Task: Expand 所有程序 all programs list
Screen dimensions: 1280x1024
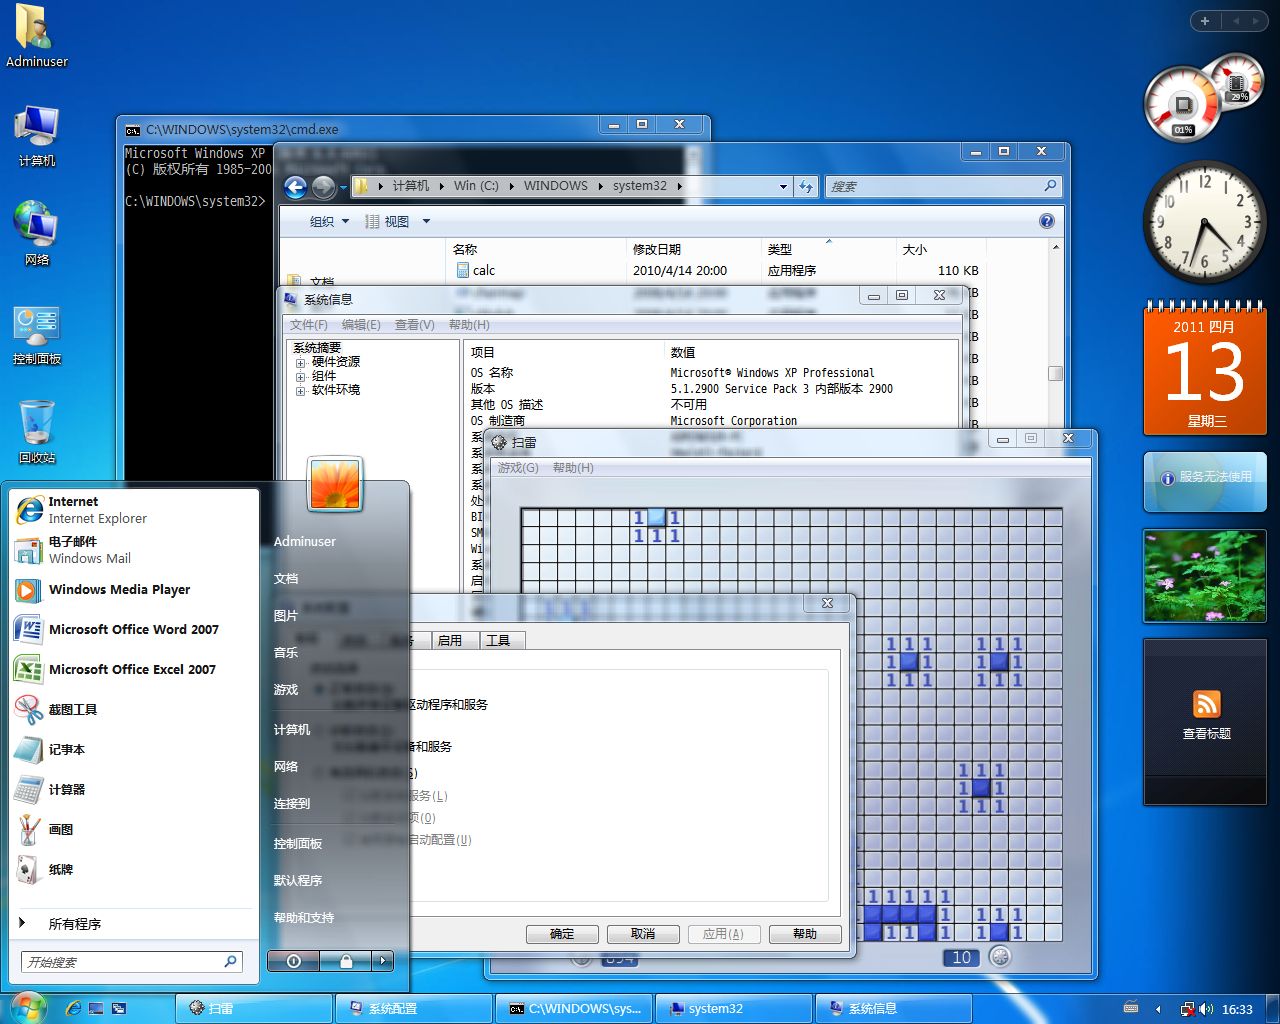Action: (135, 924)
